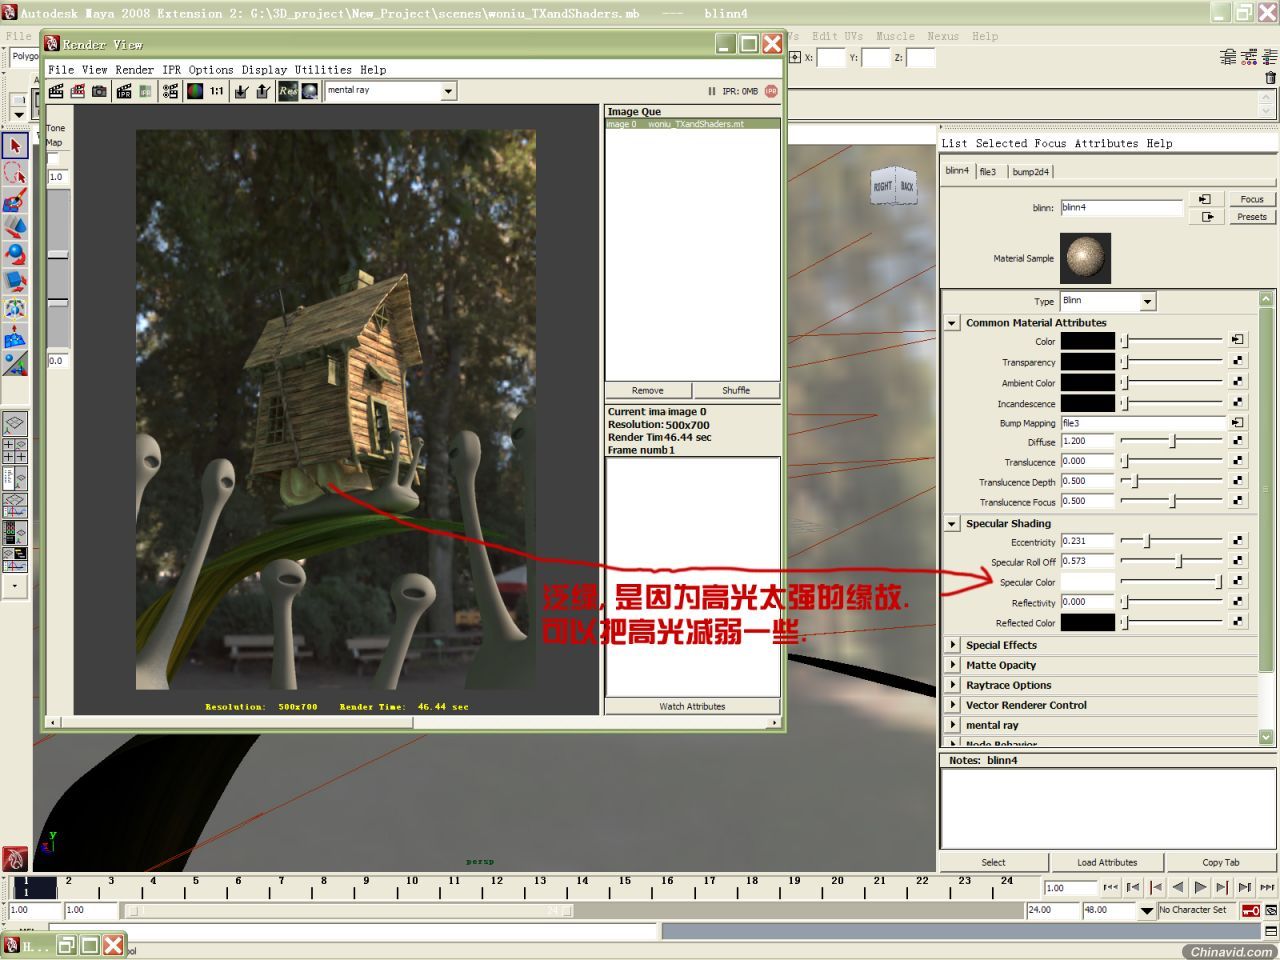Open the IPR menu in Render View
The height and width of the screenshot is (960, 1280).
(171, 70)
